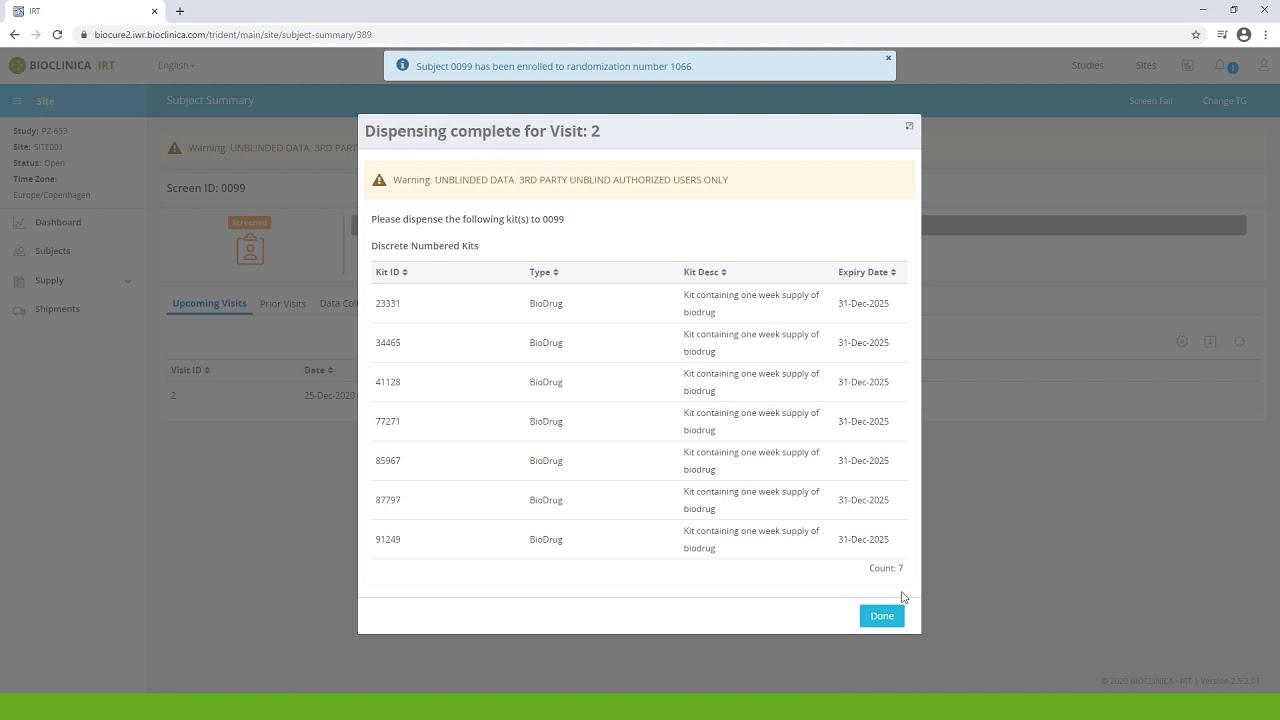Sort table by Kit ID column
The width and height of the screenshot is (1280, 720).
(391, 272)
